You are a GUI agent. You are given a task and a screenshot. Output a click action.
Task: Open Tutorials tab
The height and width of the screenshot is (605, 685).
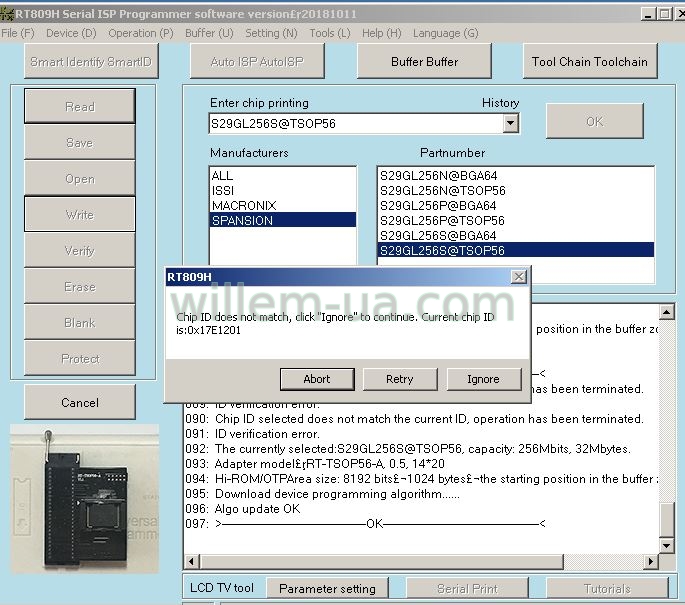pos(607,588)
